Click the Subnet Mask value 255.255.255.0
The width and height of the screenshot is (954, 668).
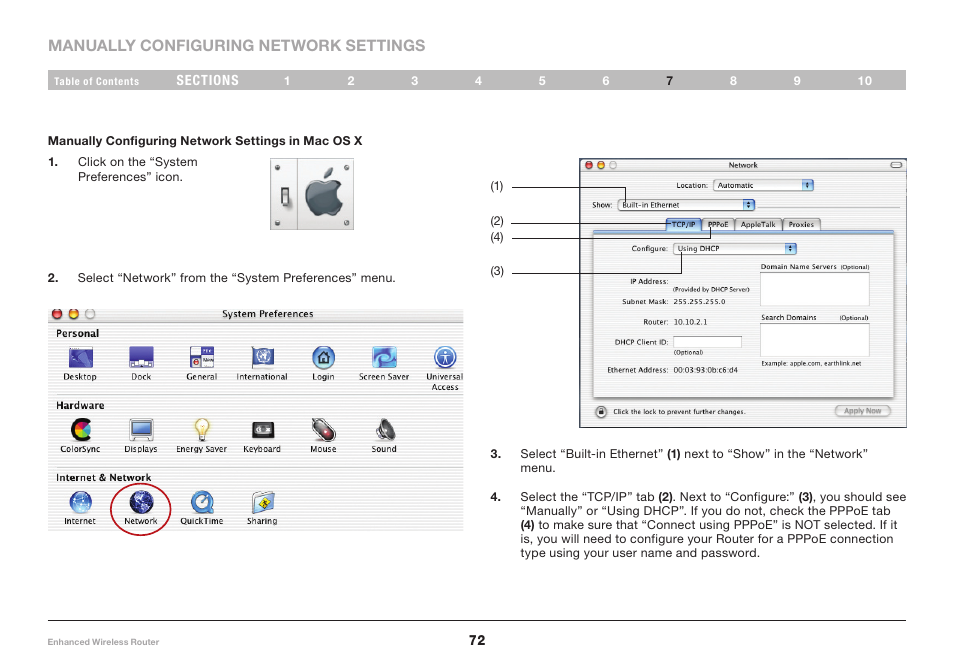point(699,302)
